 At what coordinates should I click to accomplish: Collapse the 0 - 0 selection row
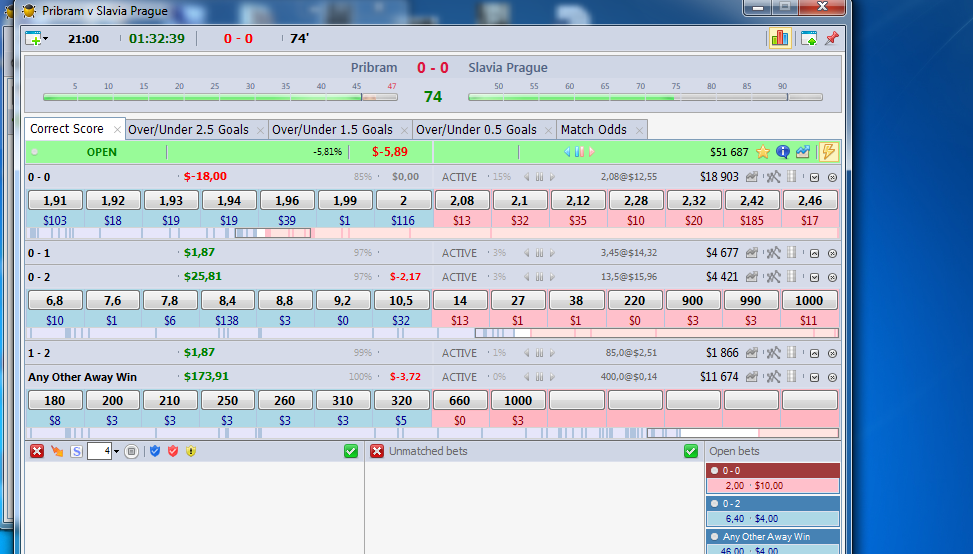click(815, 177)
